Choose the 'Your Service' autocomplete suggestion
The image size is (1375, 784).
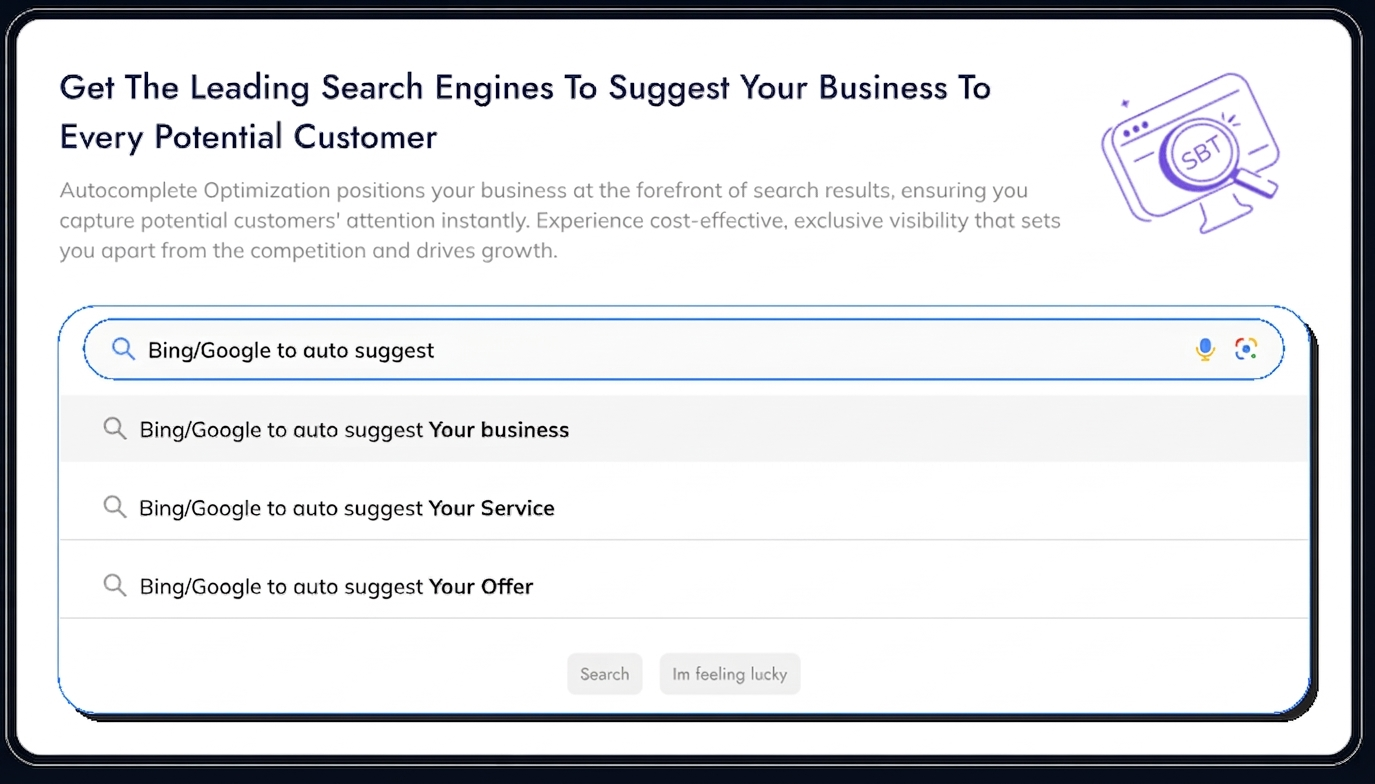347,508
